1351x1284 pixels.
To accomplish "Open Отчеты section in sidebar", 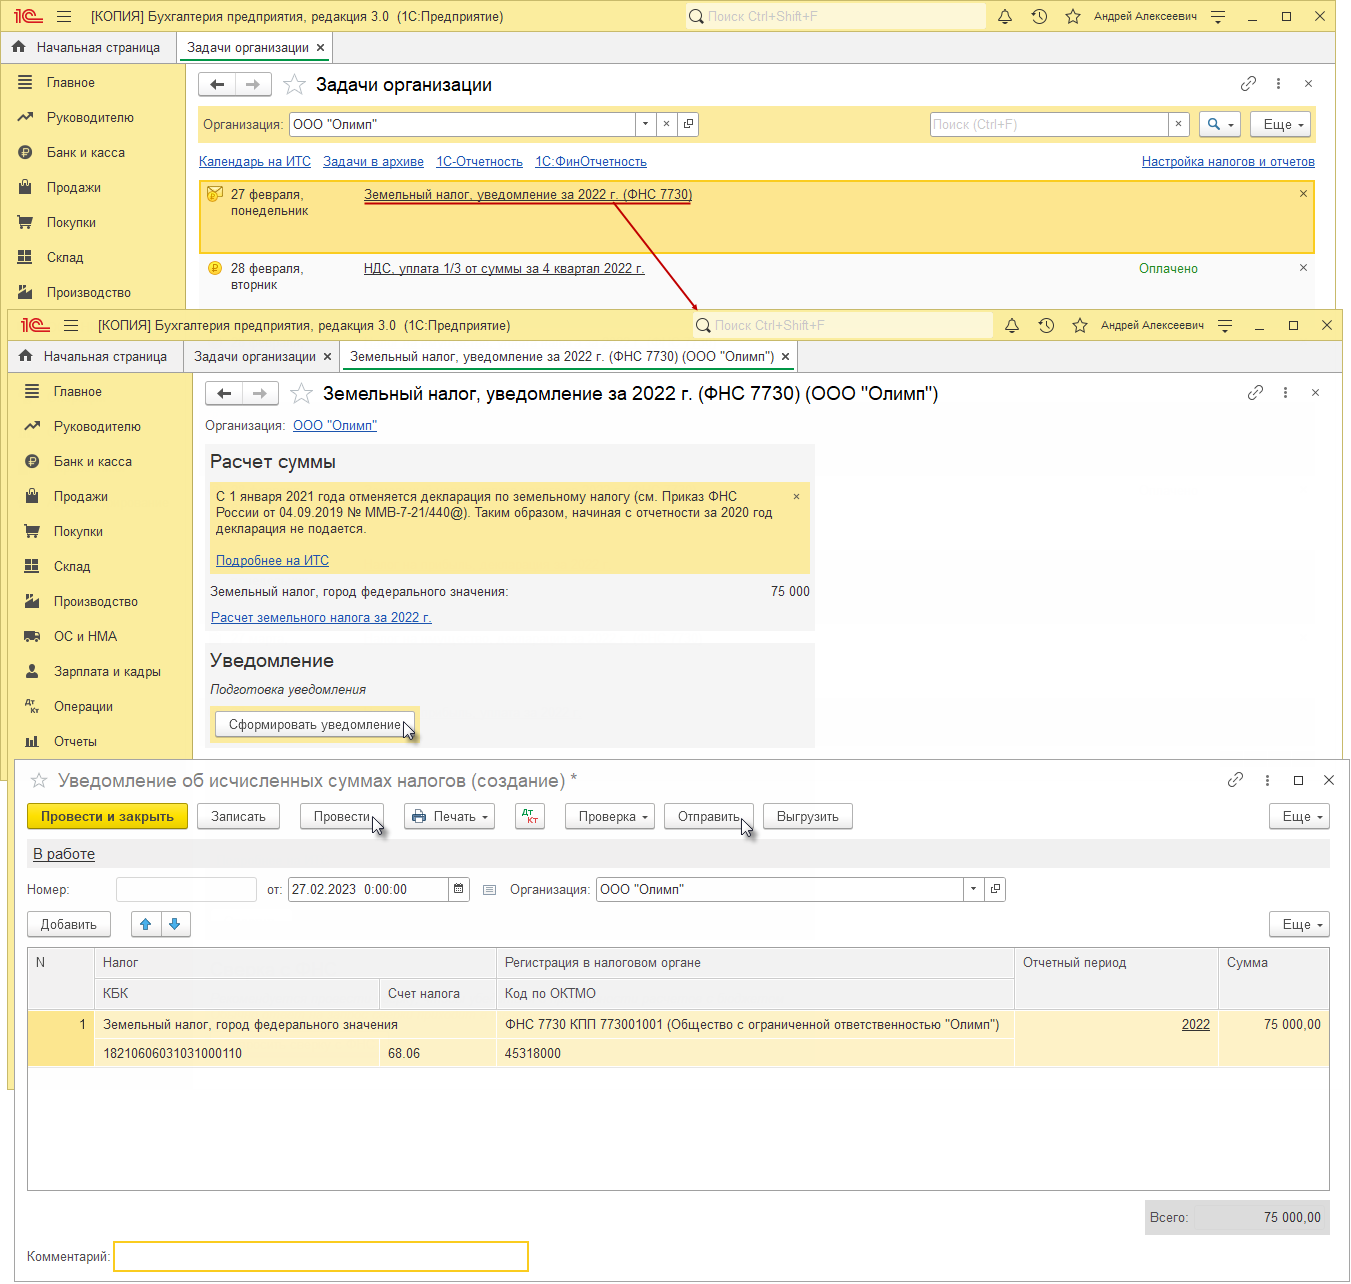I will coord(75,741).
